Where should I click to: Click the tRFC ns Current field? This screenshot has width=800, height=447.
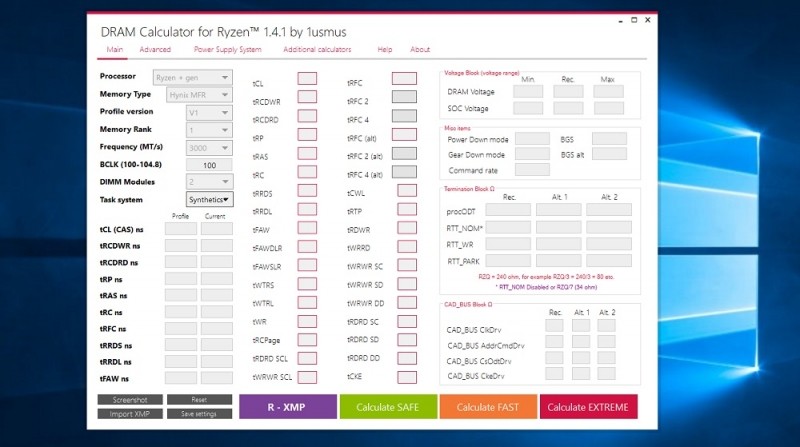pyautogui.click(x=216, y=328)
